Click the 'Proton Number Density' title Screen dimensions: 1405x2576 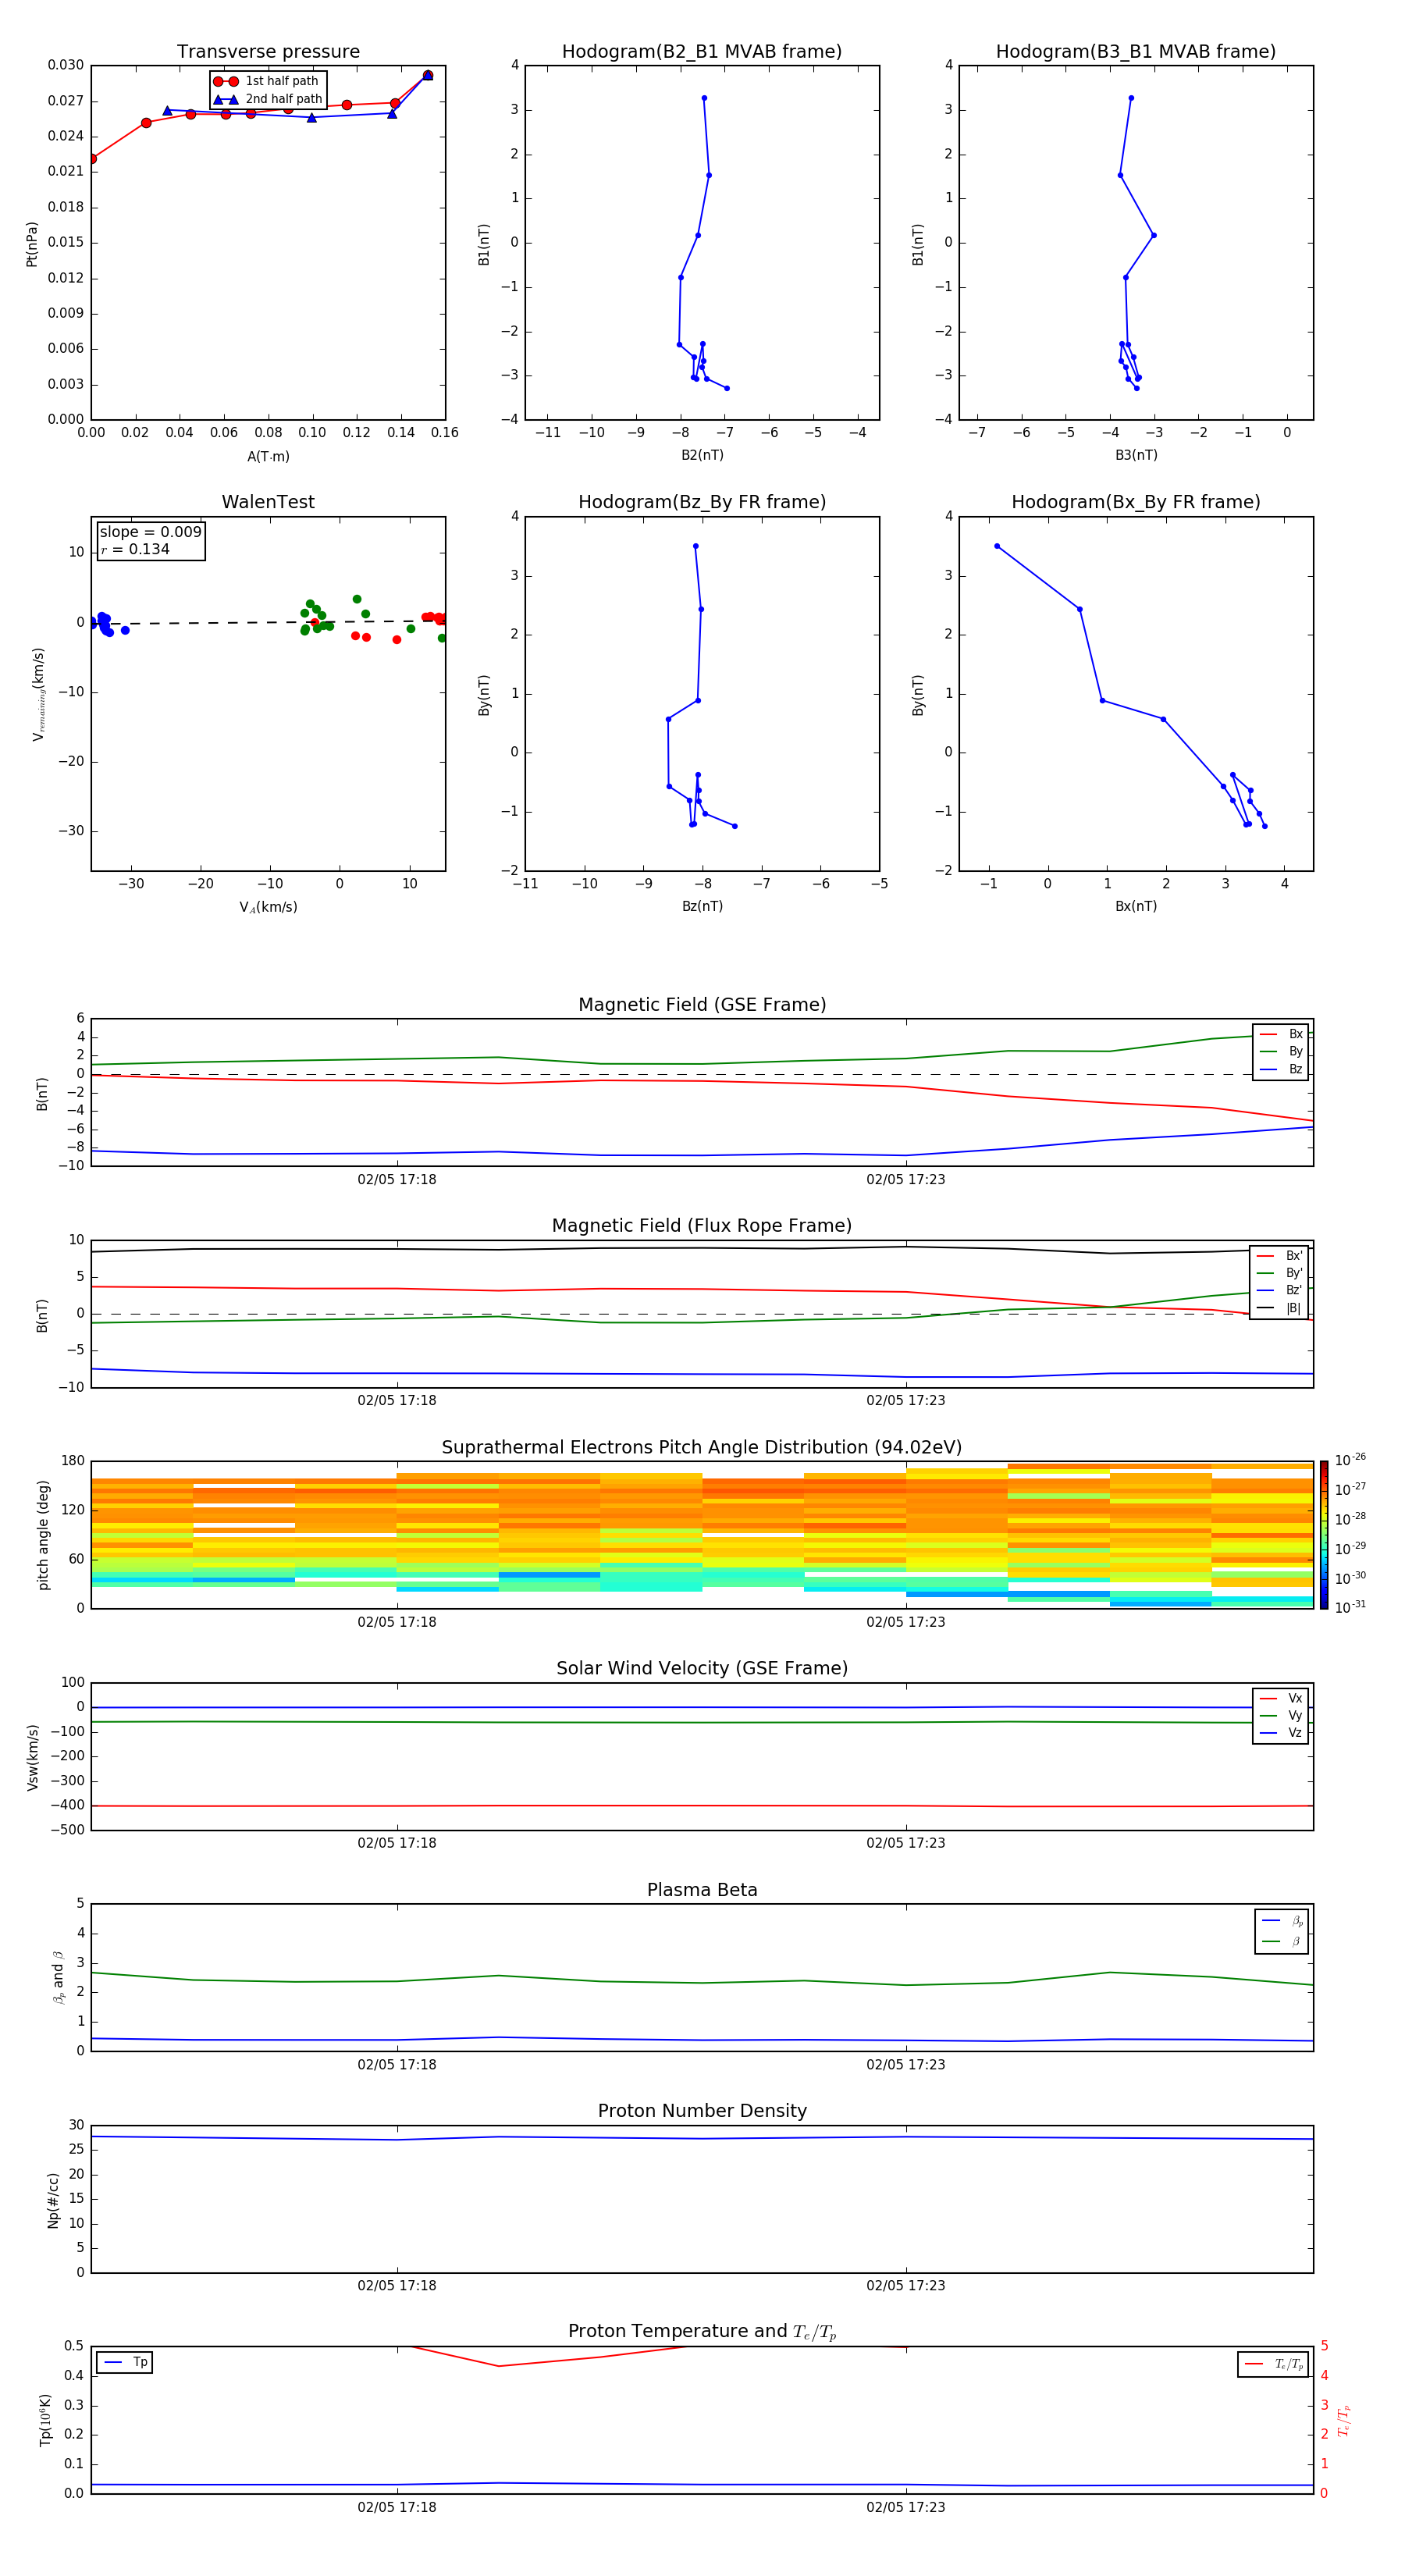click(702, 2111)
